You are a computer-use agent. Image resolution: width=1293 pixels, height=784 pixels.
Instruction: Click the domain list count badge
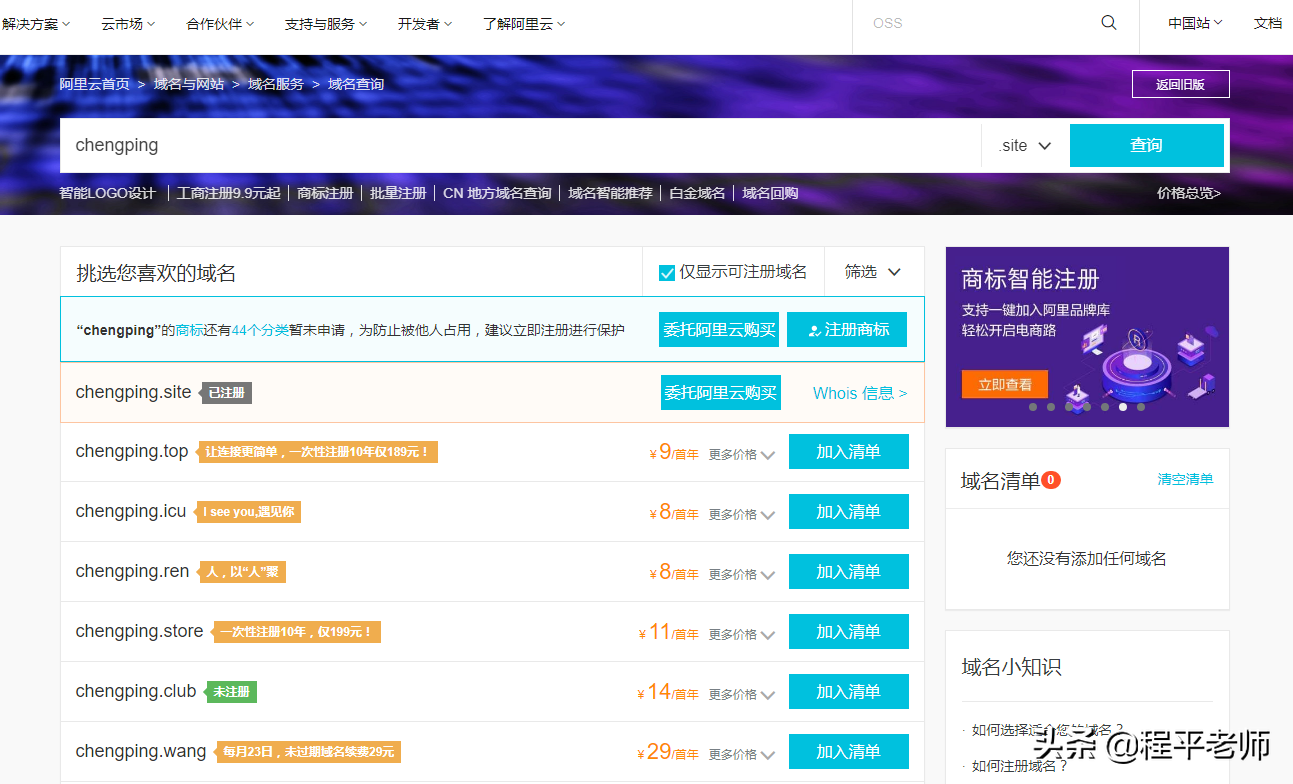pyautogui.click(x=1050, y=480)
